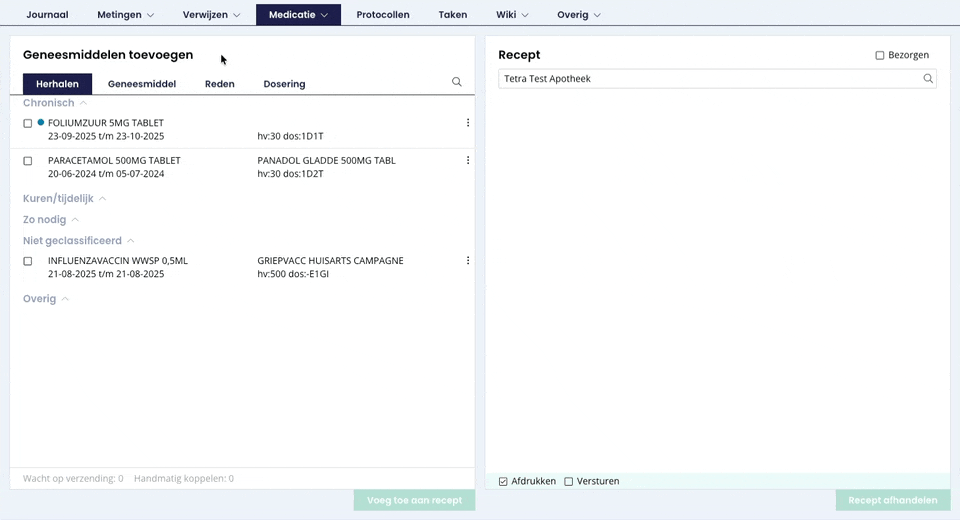The width and height of the screenshot is (960, 520).
Task: Click search icon in Geneesmiddelen toevoegen panel
Action: 457,83
